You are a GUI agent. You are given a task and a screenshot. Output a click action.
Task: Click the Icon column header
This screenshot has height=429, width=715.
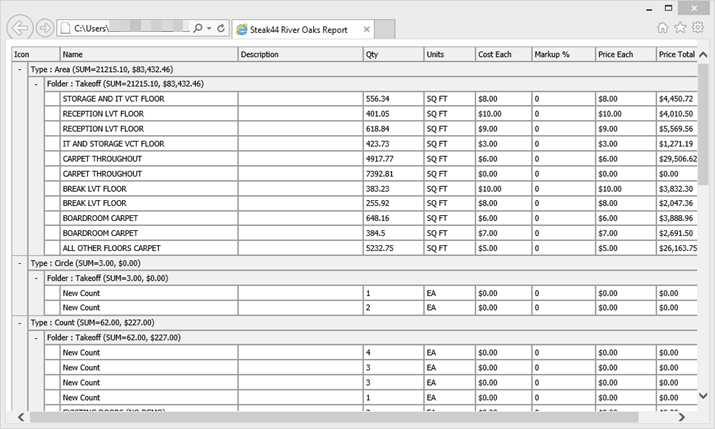click(x=36, y=54)
